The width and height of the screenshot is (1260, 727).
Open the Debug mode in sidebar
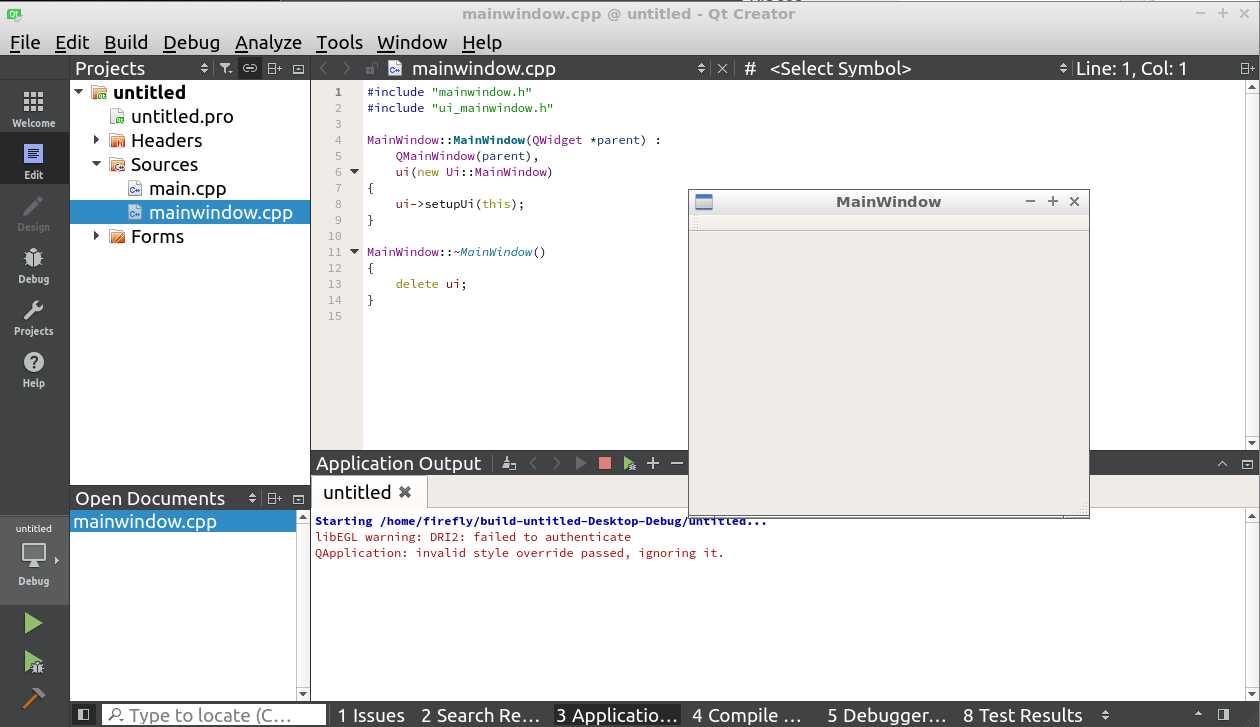click(34, 266)
